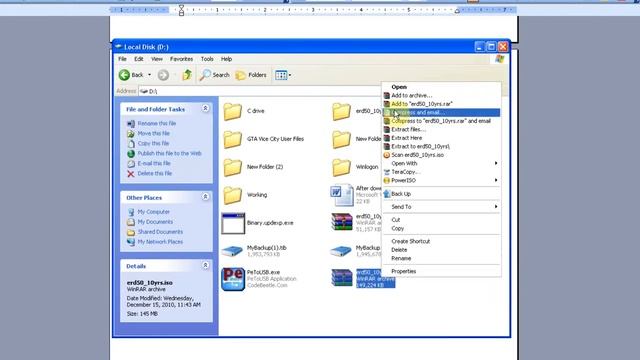This screenshot has height=360, width=640.
Task: Select the second MyBackup tib drive icon
Action: coord(341,251)
